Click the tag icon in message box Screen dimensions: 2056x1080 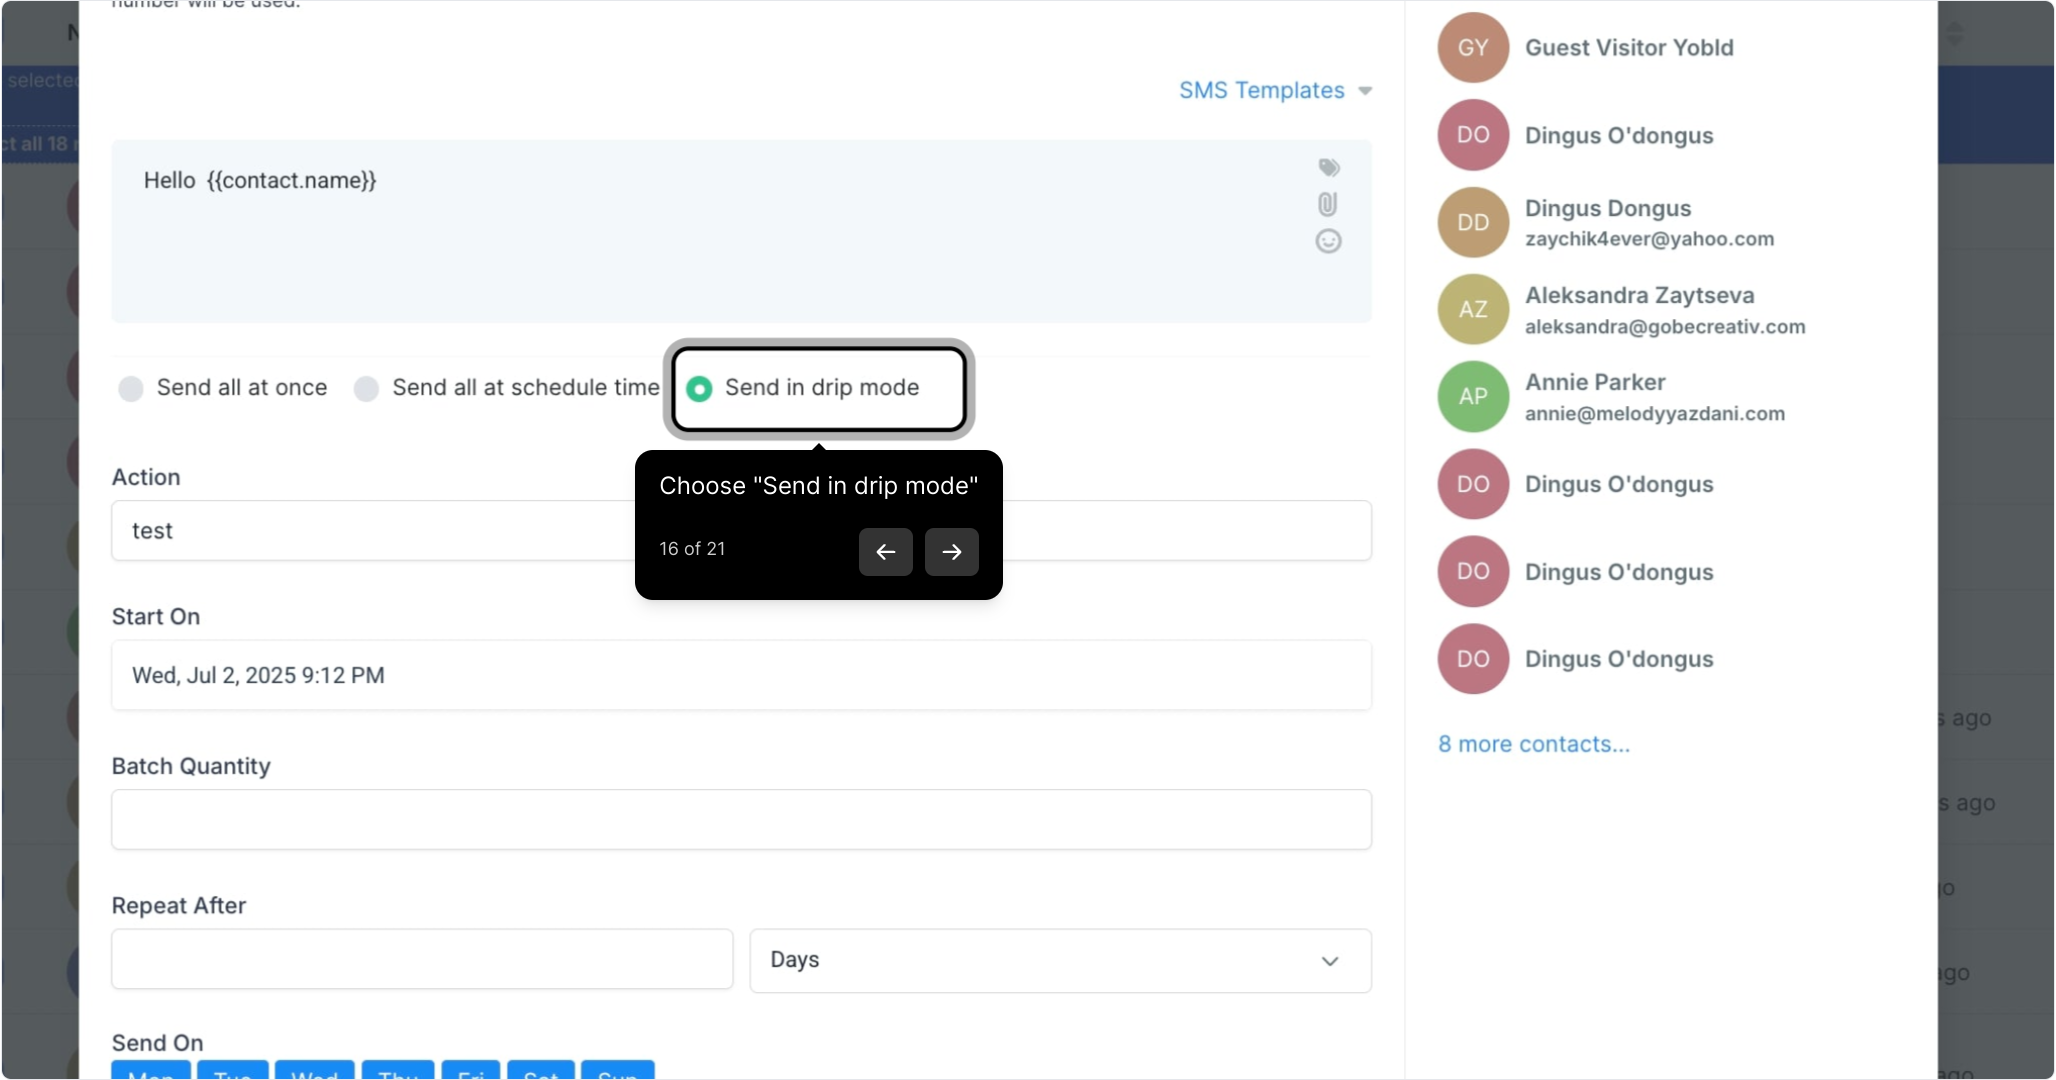[x=1328, y=167]
